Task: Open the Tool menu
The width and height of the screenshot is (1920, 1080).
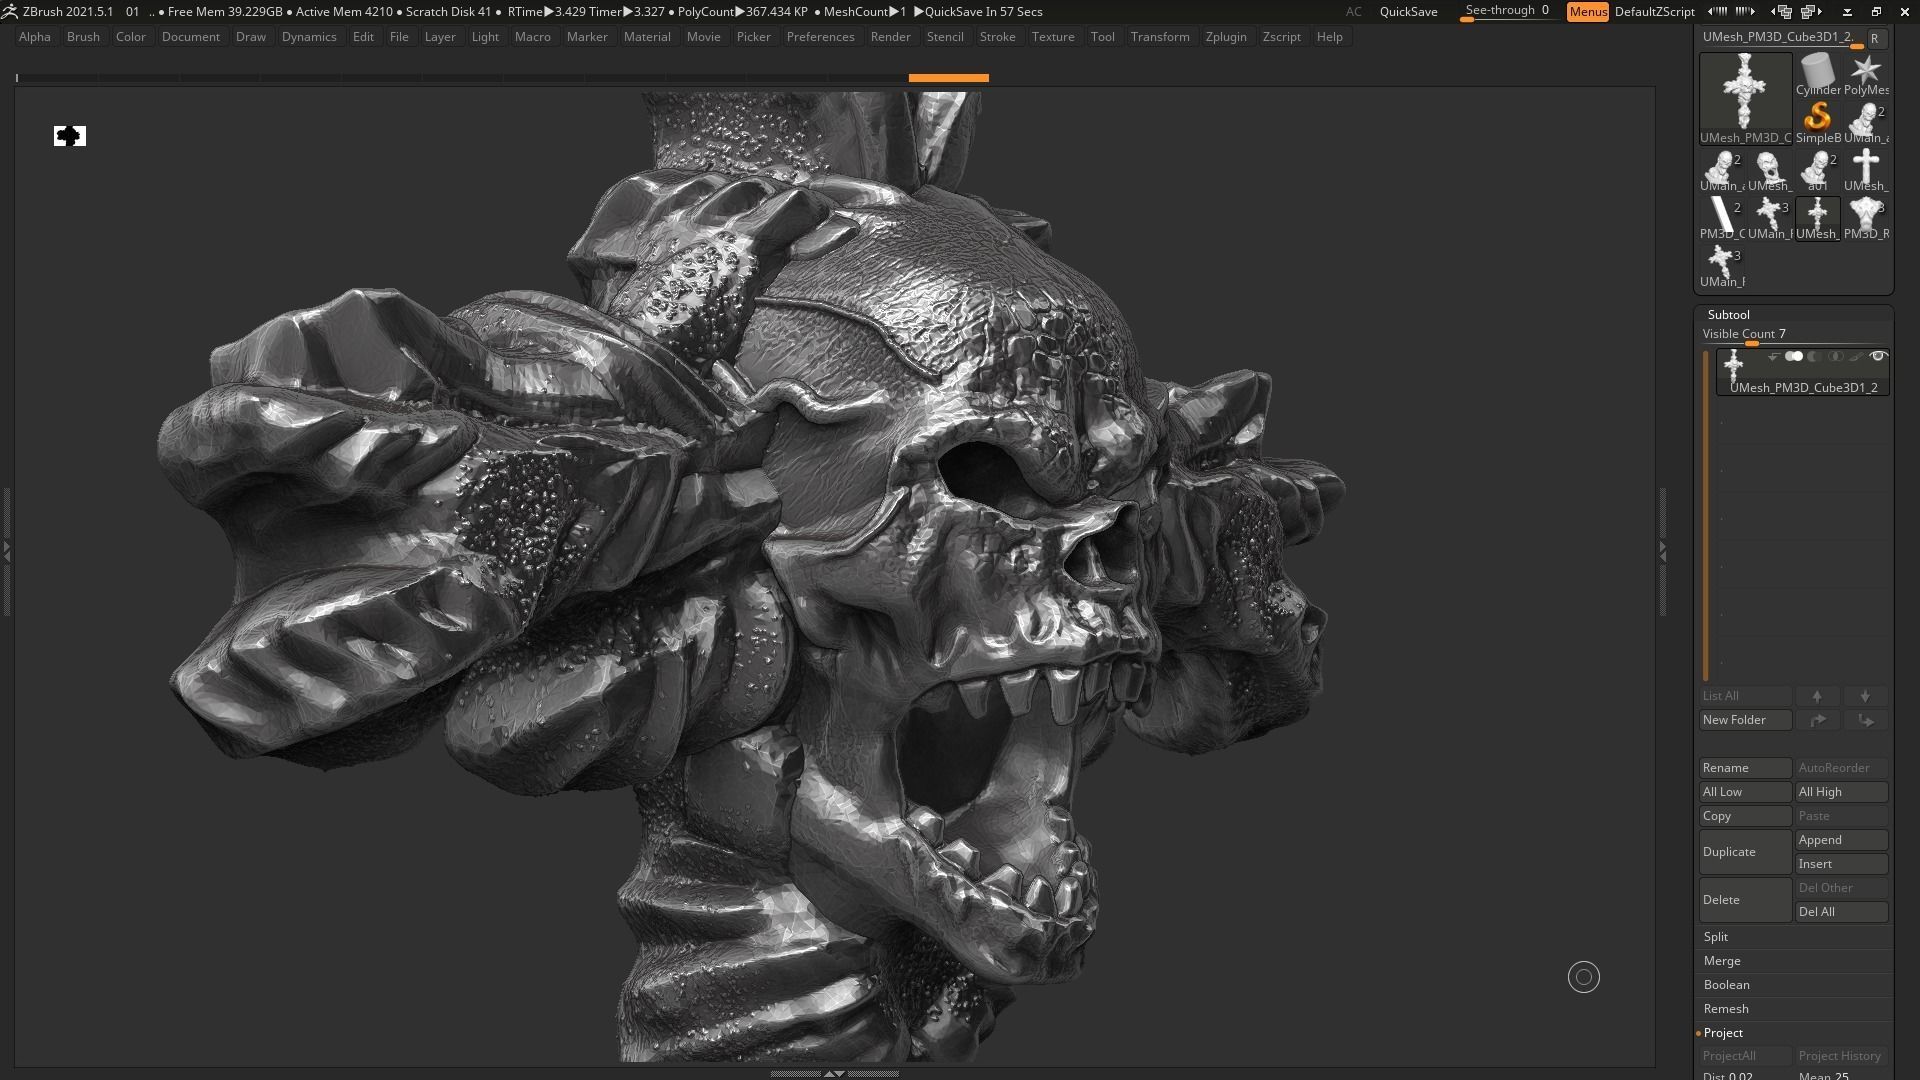Action: [1102, 37]
